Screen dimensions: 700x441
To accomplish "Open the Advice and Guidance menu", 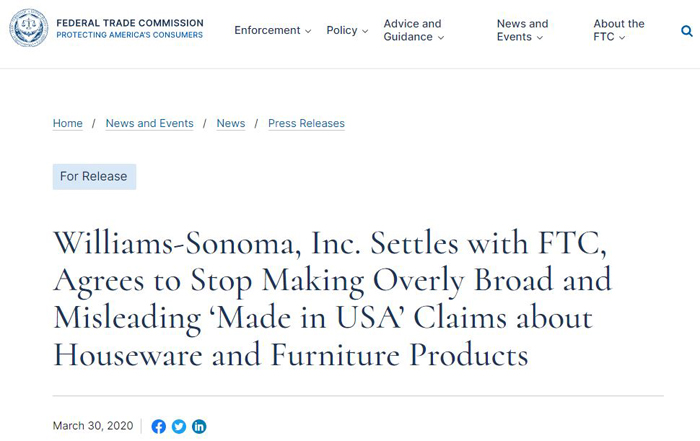I will point(413,30).
